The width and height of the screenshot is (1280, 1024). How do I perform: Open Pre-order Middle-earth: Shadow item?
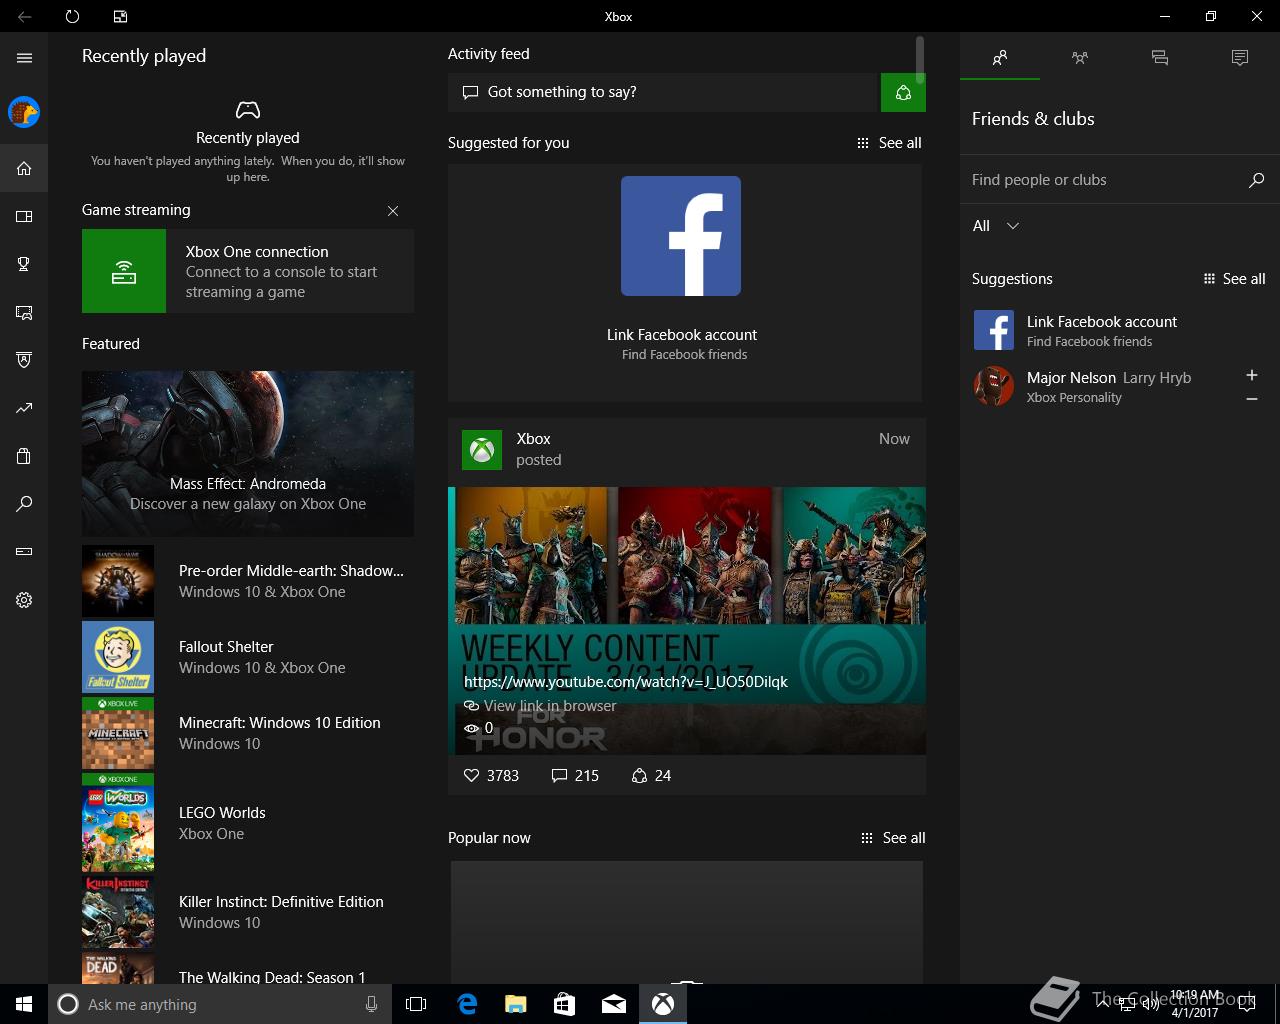tap(248, 581)
